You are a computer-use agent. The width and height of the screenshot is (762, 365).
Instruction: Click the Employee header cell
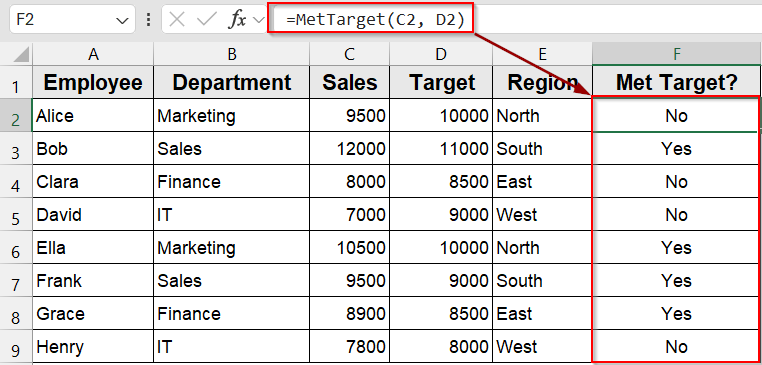[x=93, y=83]
